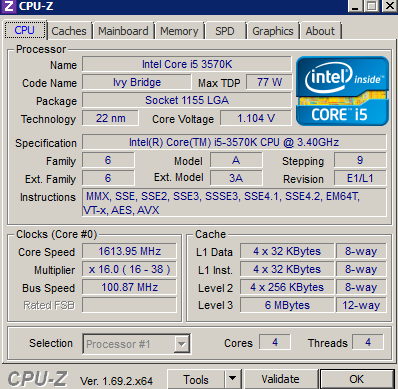
Task: Click the Package value Socket 1155 LGA
Action: click(x=187, y=100)
